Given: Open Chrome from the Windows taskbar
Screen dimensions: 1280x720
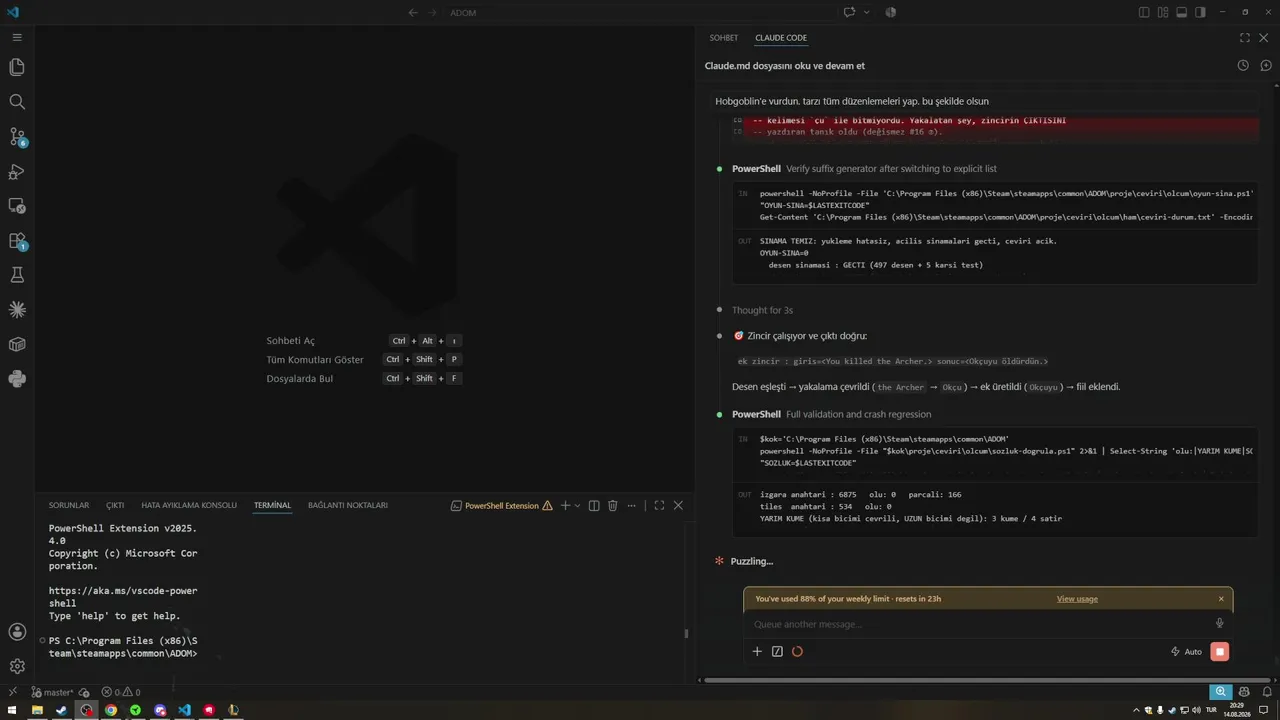Looking at the screenshot, I should tap(111, 710).
